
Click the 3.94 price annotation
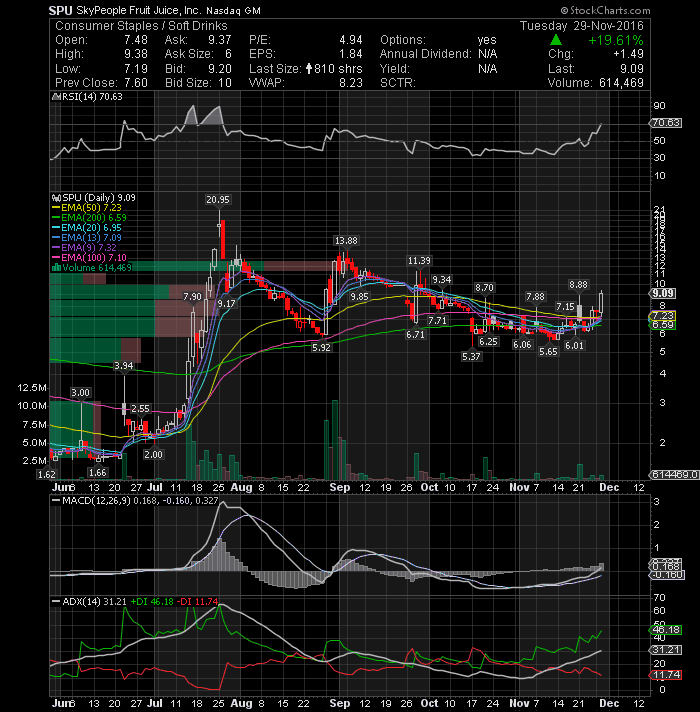pyautogui.click(x=123, y=366)
